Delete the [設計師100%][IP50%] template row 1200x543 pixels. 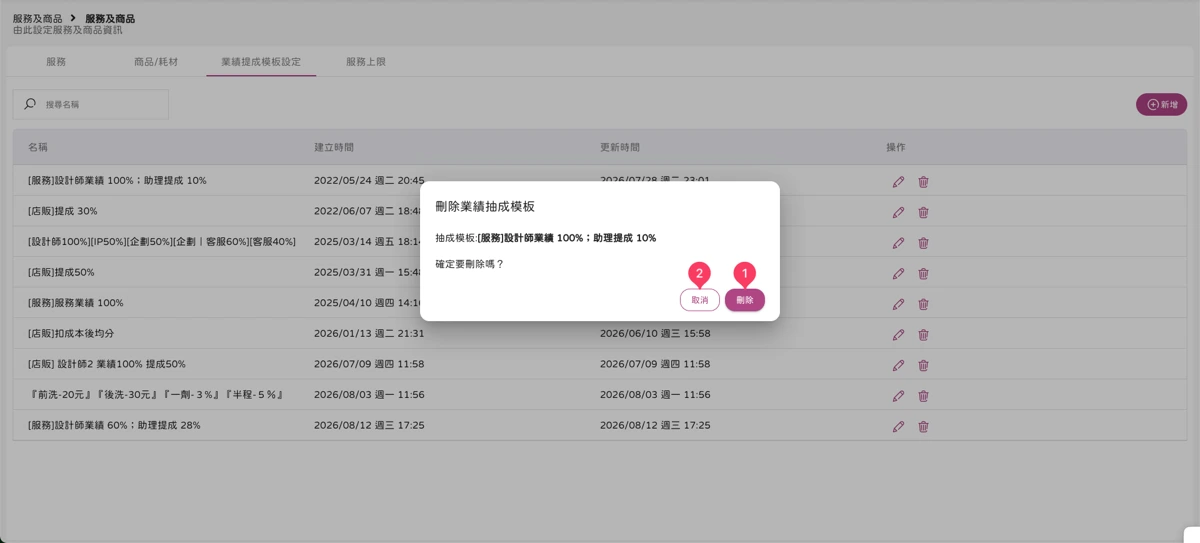tap(923, 243)
